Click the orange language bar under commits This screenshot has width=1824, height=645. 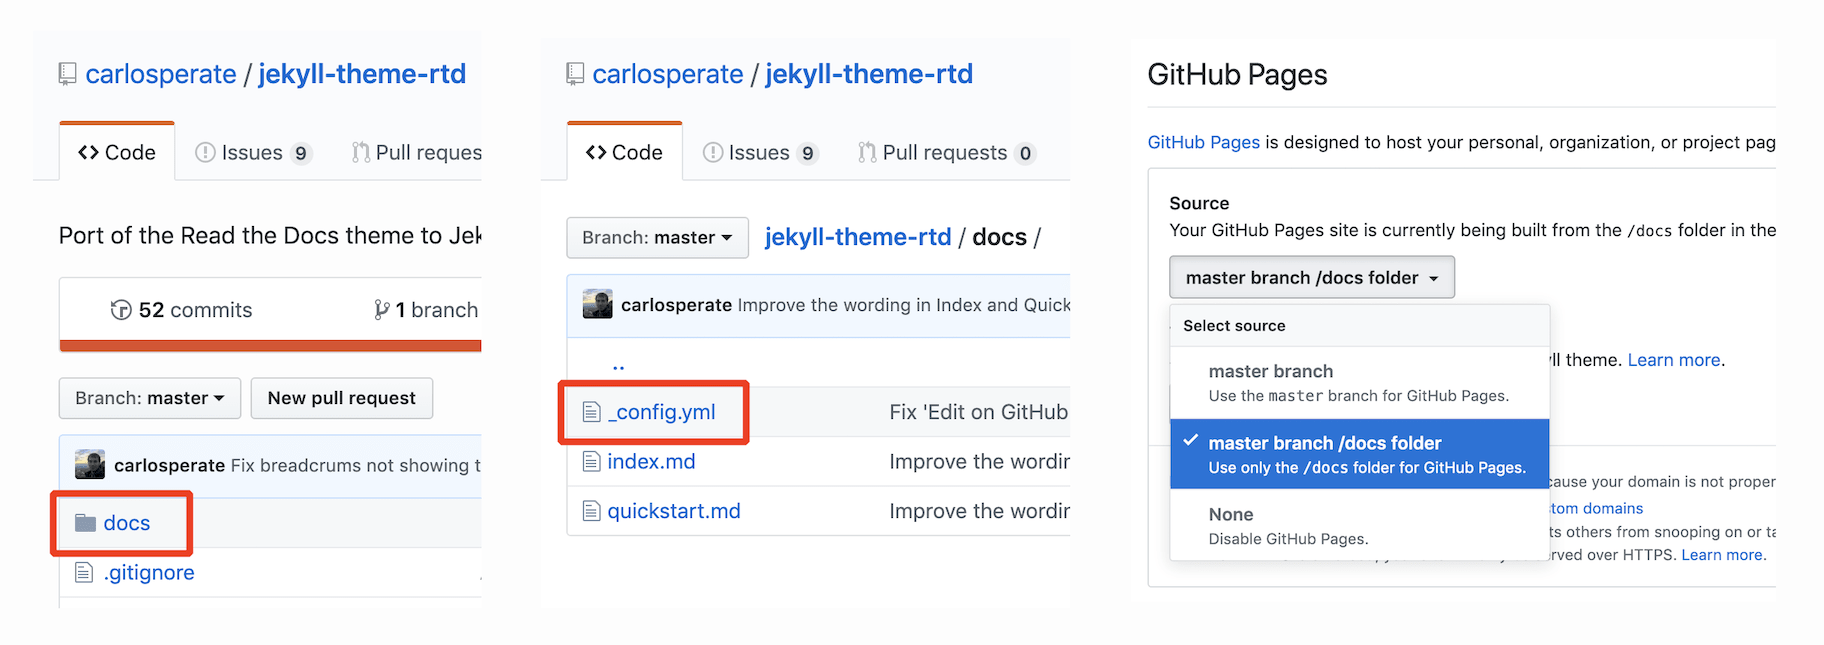[270, 346]
